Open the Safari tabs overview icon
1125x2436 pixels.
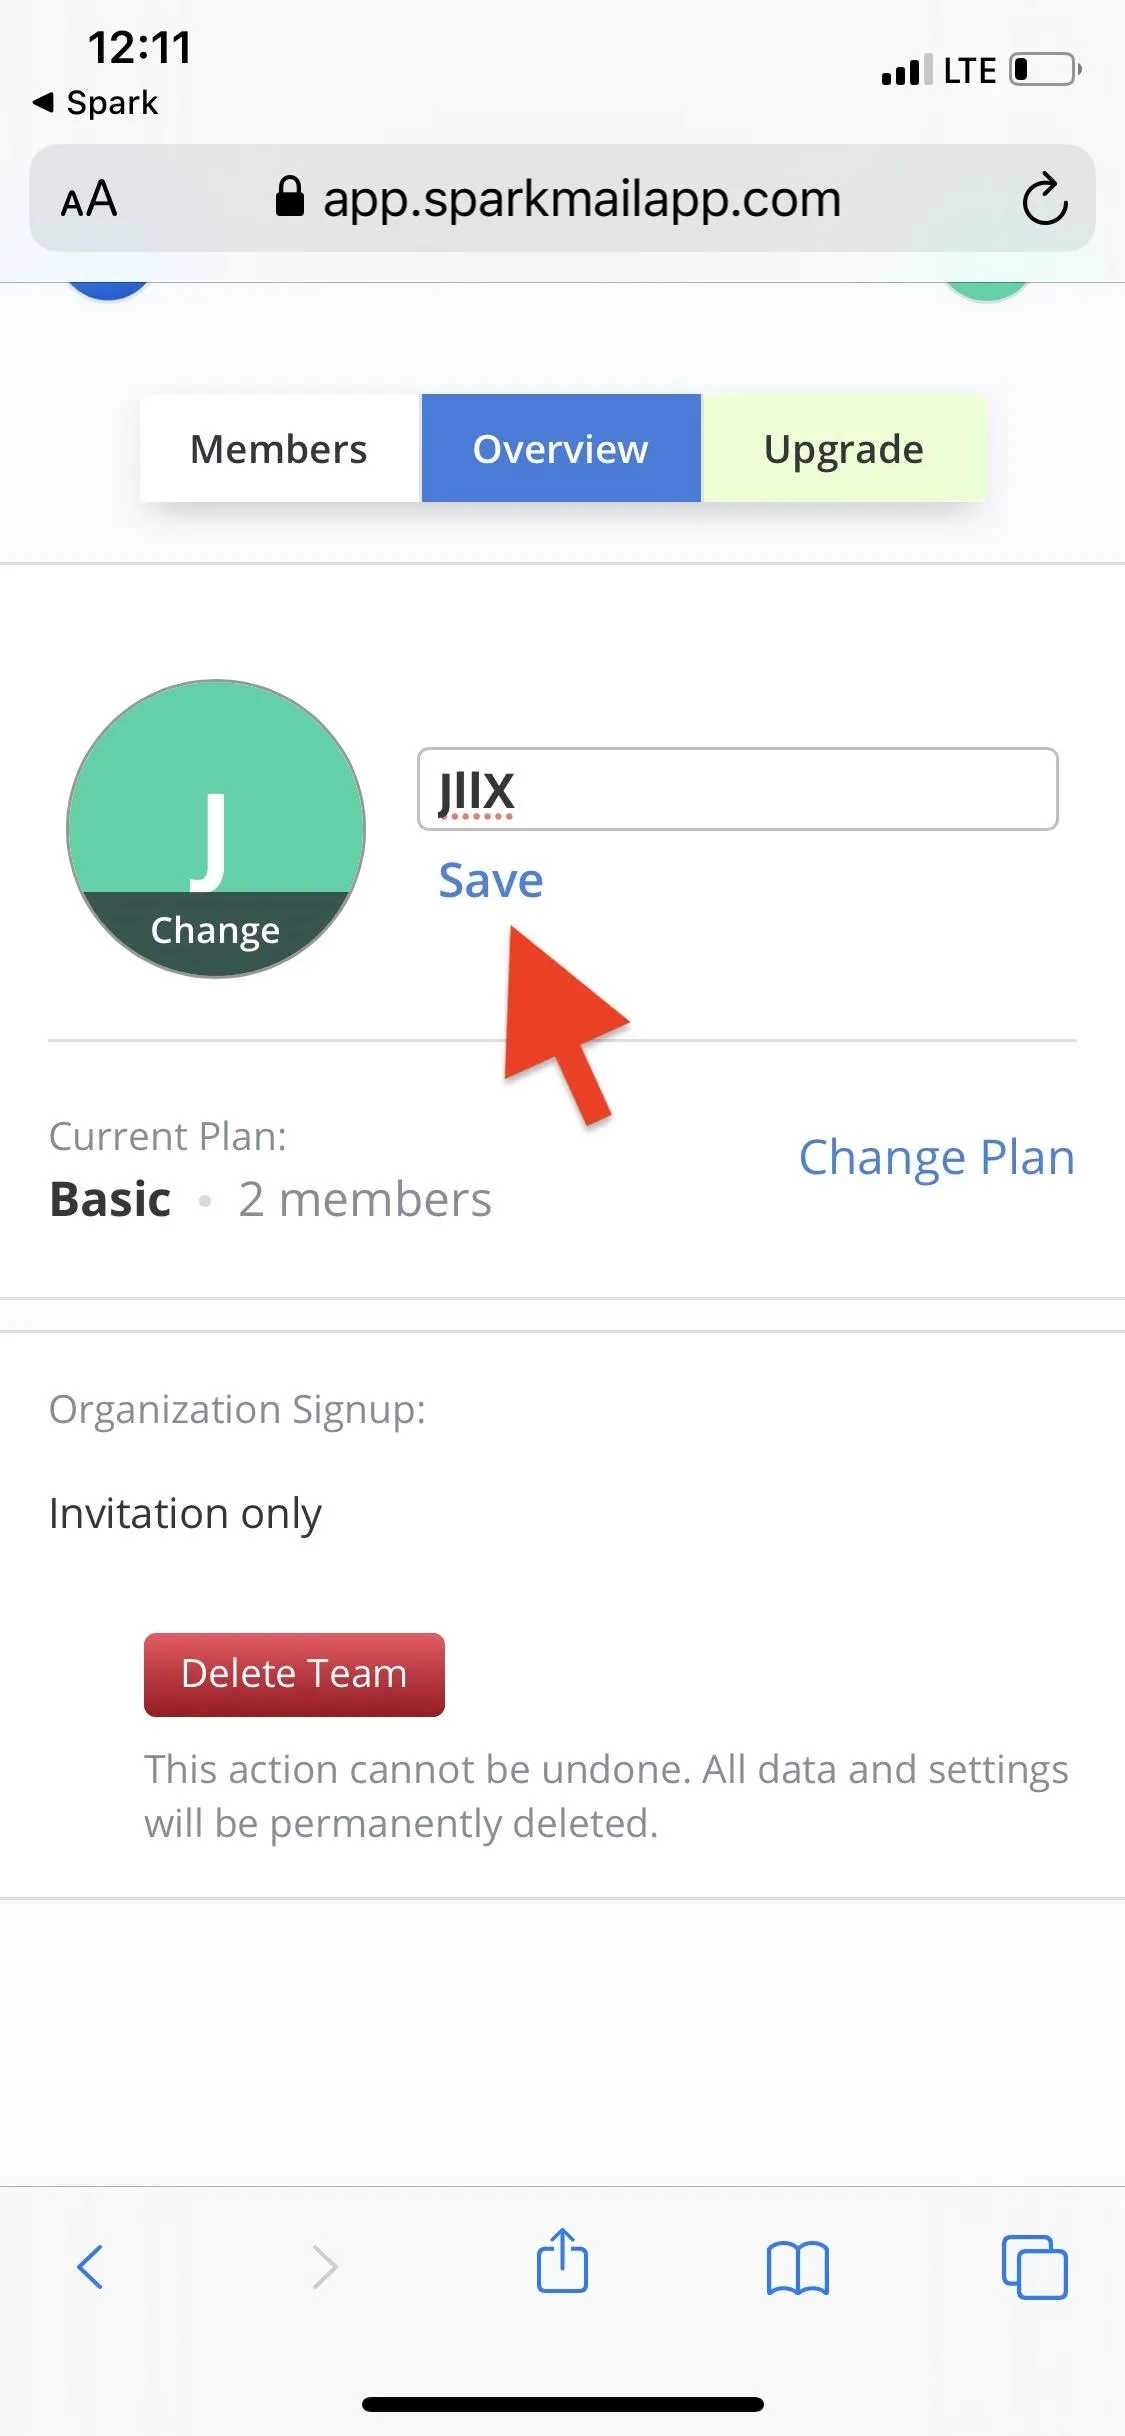(1035, 2266)
